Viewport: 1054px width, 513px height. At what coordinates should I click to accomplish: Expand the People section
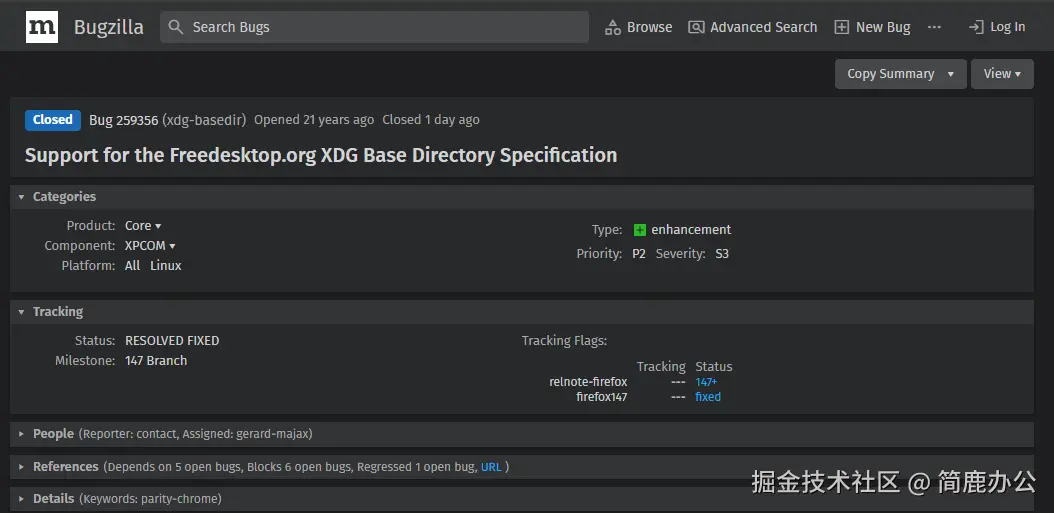tap(21, 434)
